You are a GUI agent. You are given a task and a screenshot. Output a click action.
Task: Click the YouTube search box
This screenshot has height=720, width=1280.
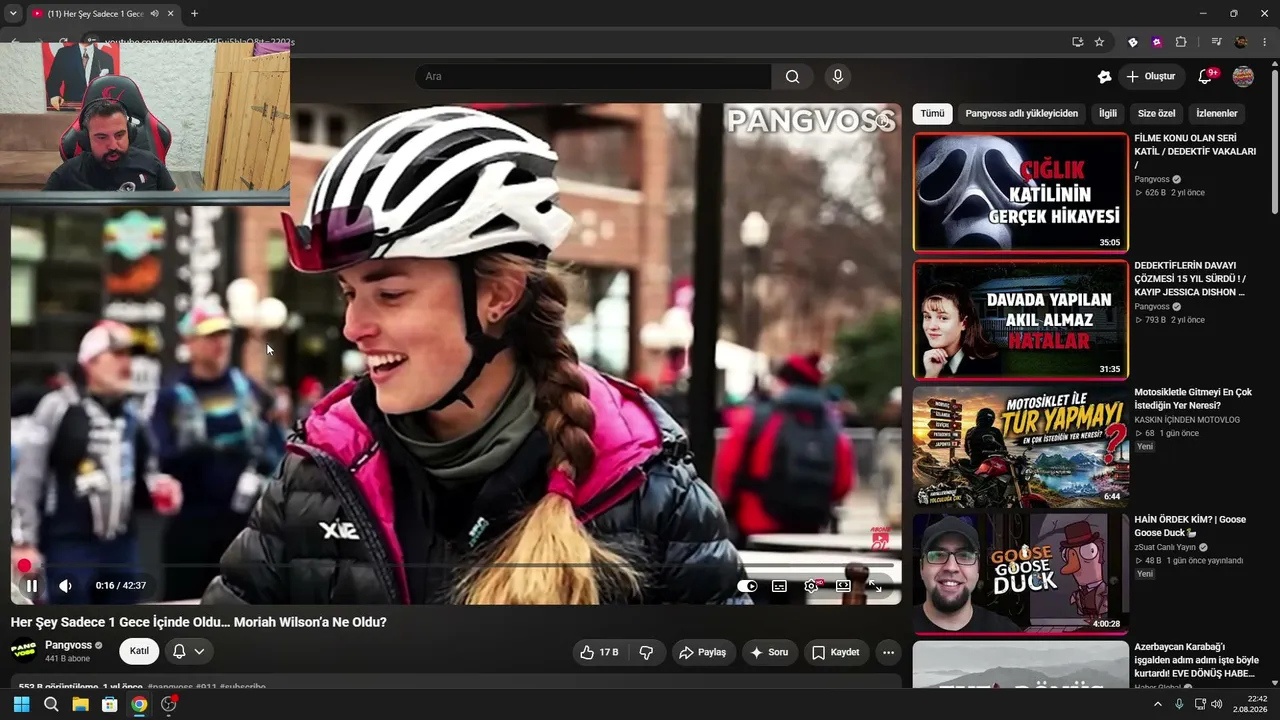(x=593, y=77)
